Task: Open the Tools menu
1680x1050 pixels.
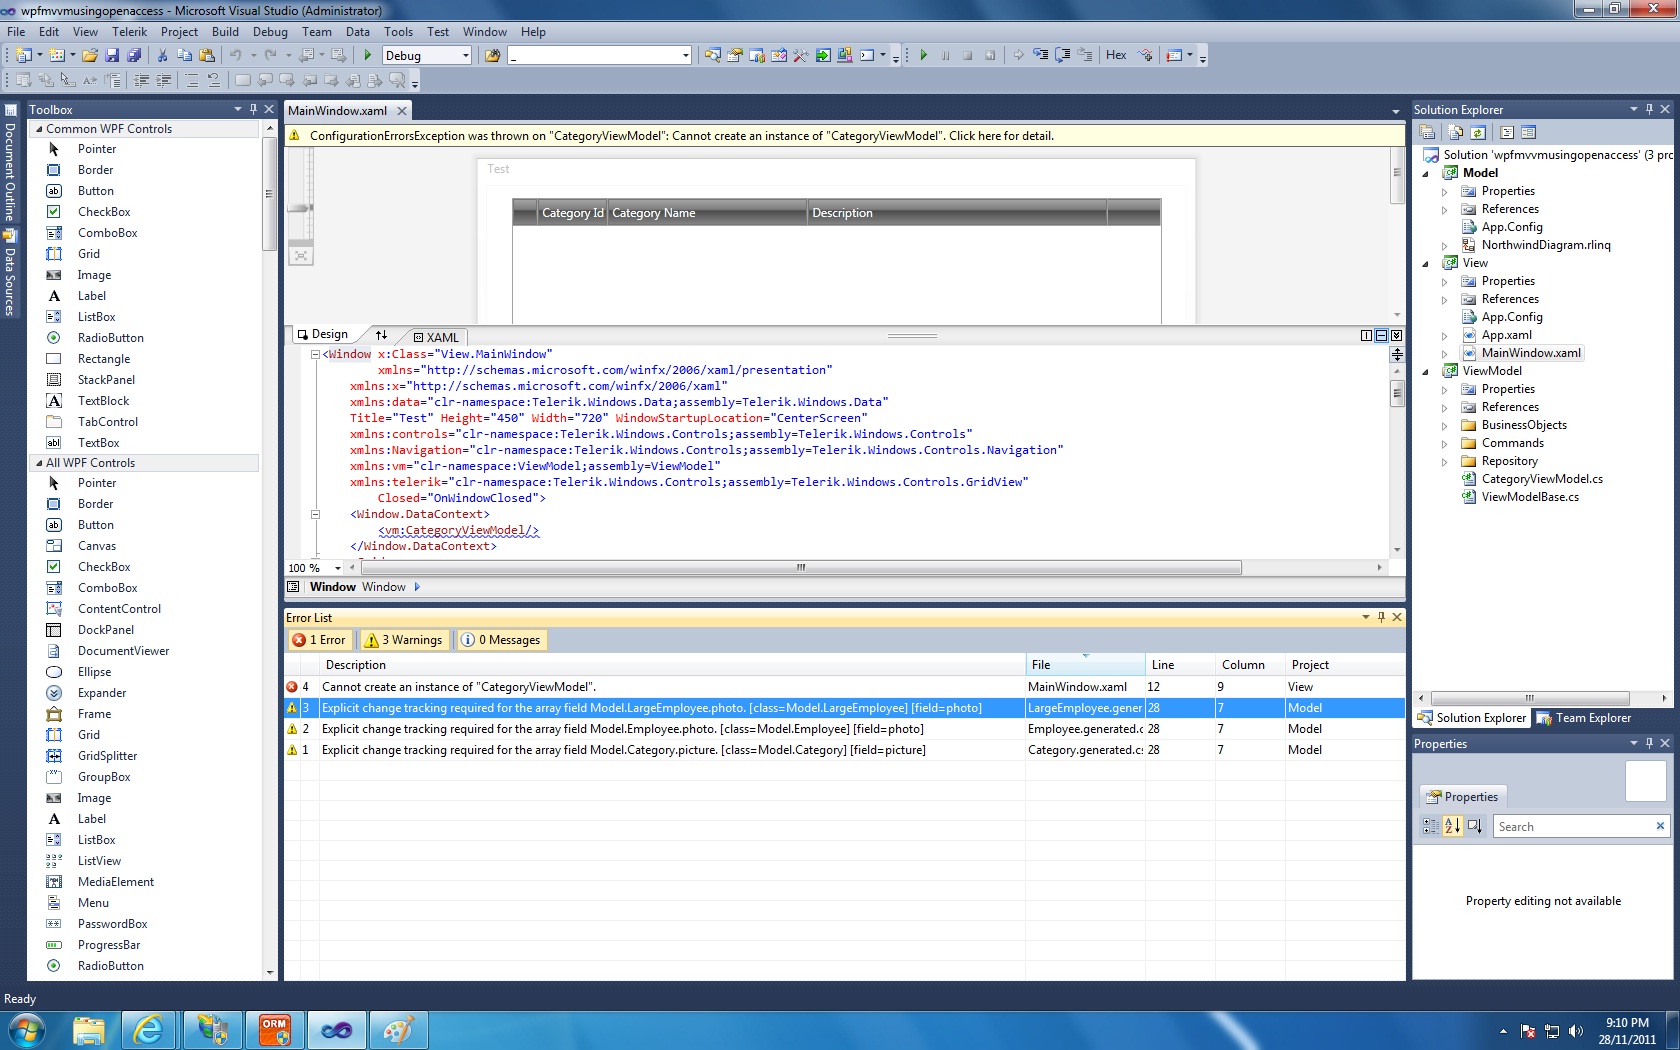Action: click(x=398, y=32)
